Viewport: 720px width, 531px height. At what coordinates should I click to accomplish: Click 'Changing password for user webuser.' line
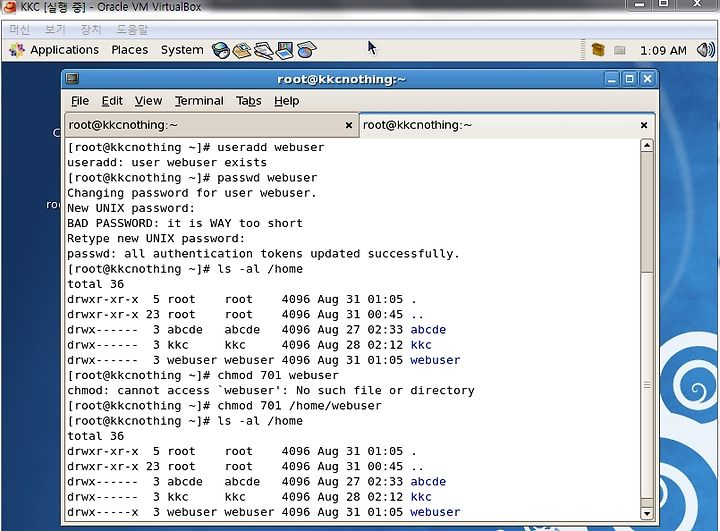click(192, 193)
